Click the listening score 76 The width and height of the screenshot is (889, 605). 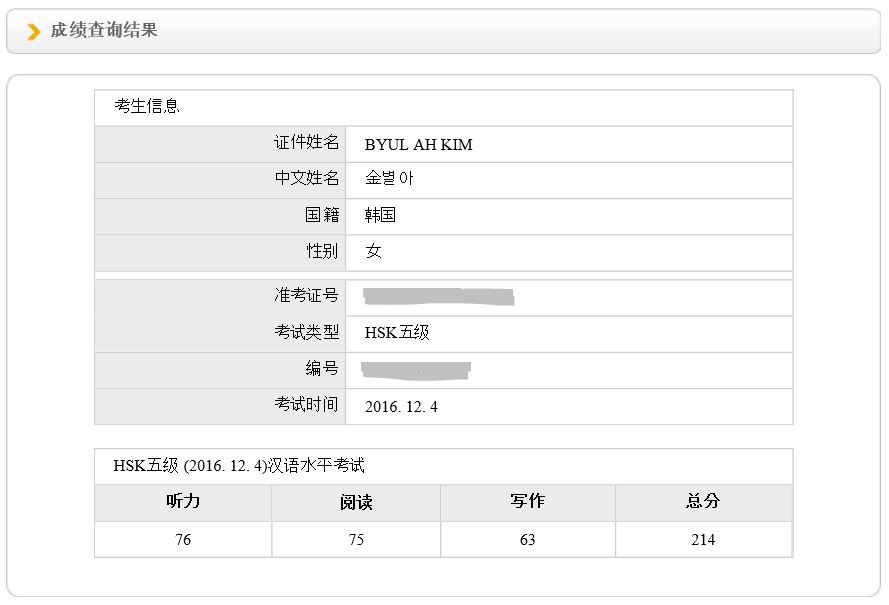(x=183, y=540)
